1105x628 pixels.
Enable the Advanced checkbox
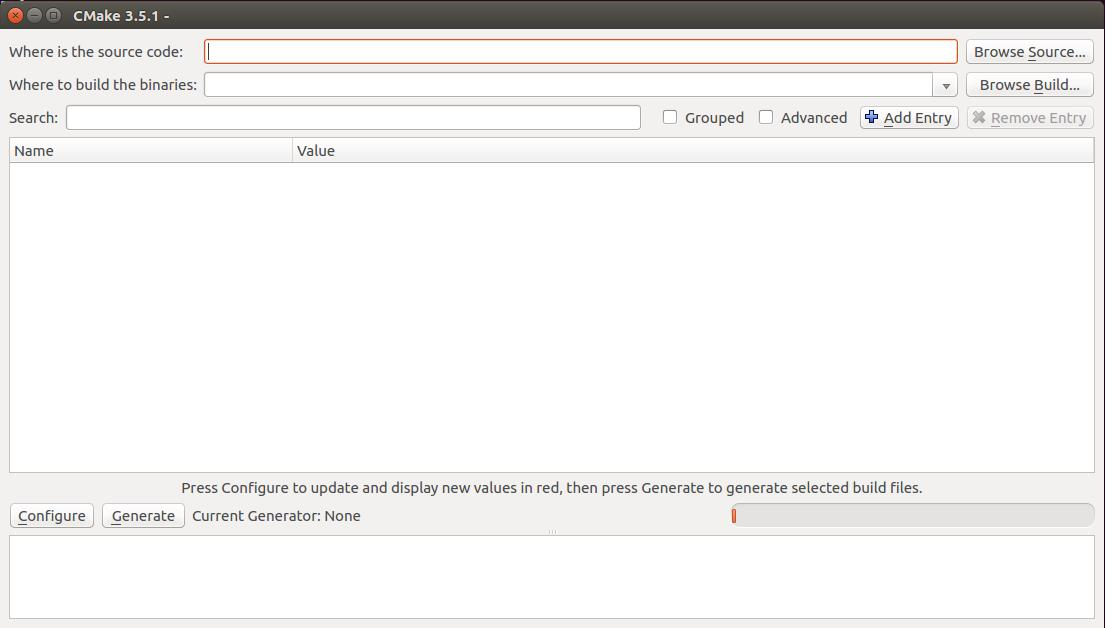766,117
